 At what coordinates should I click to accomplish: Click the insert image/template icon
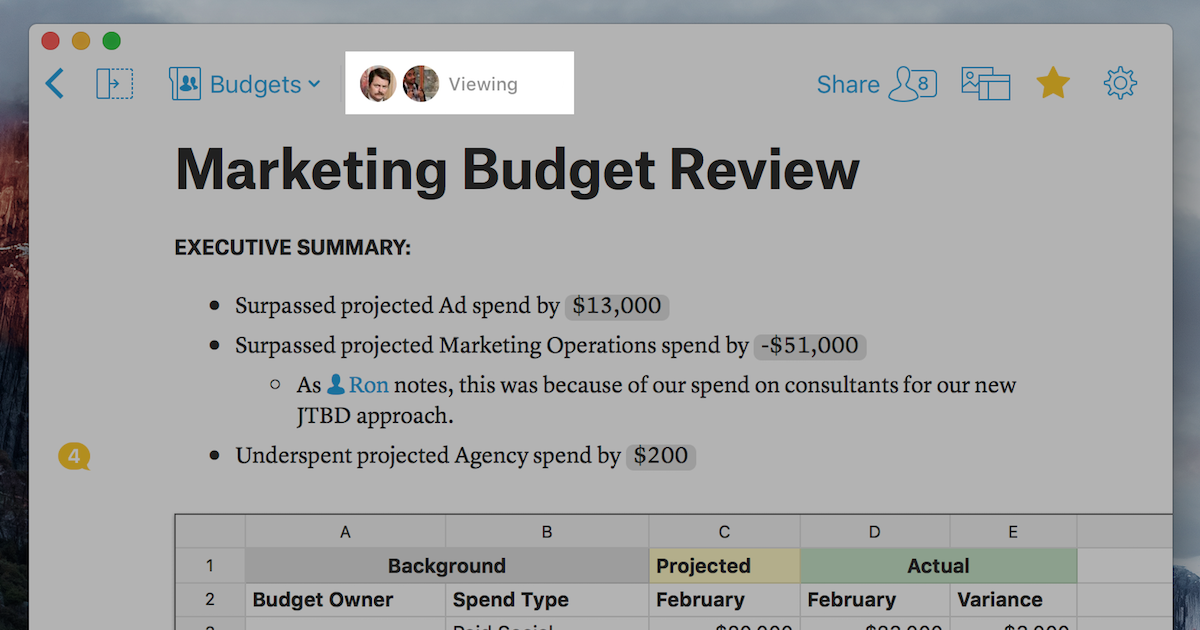[985, 84]
